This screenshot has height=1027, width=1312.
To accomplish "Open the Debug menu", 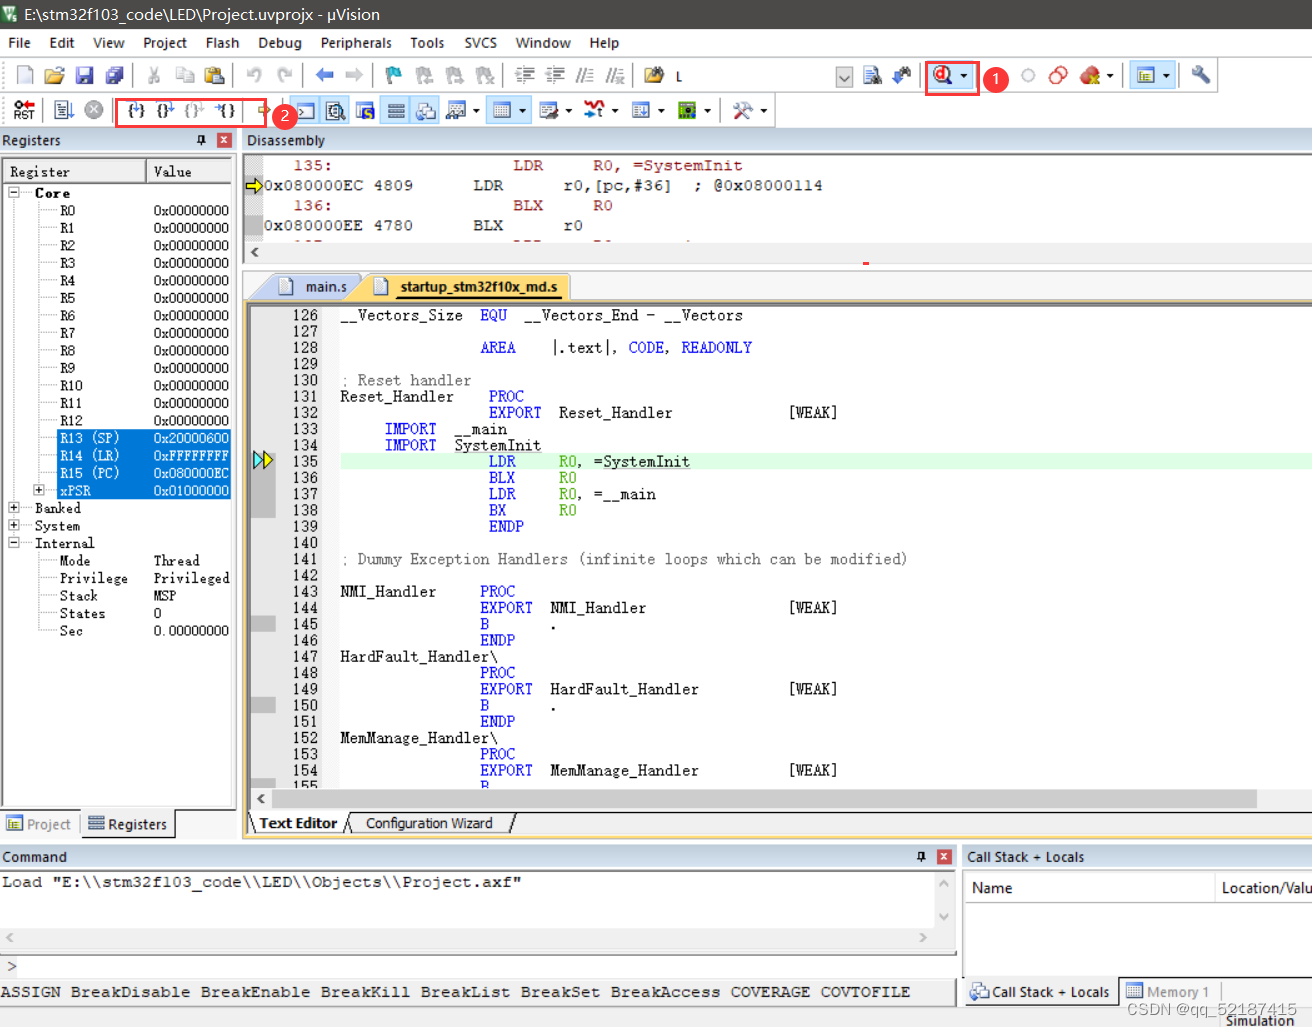I will 279,43.
